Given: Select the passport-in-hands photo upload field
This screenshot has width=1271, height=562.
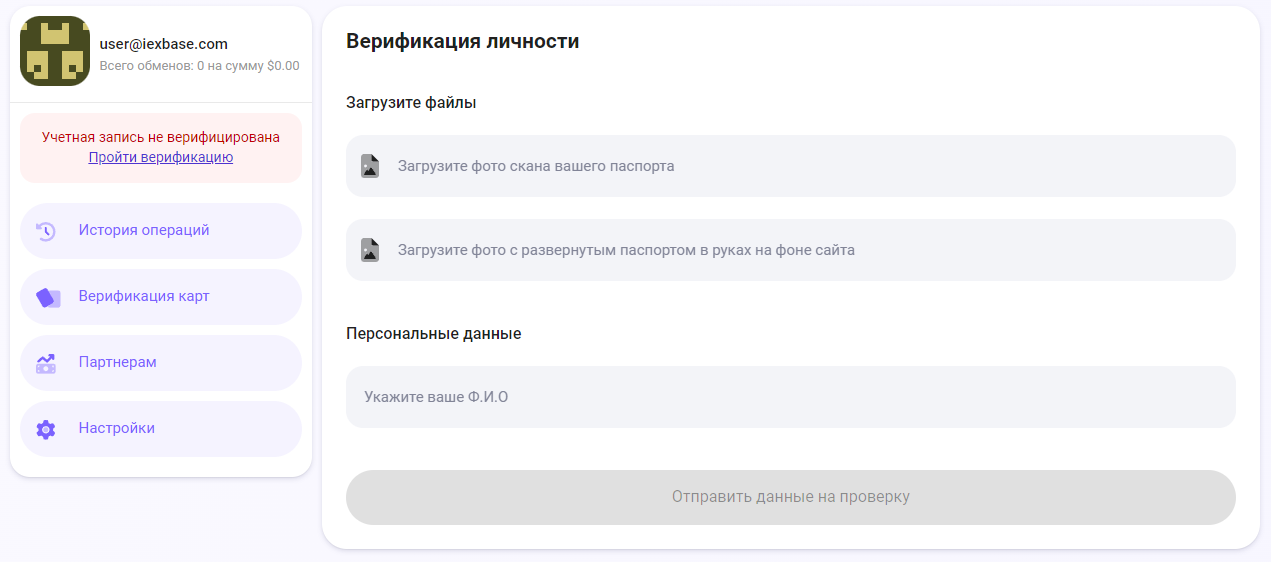Looking at the screenshot, I should [x=790, y=250].
